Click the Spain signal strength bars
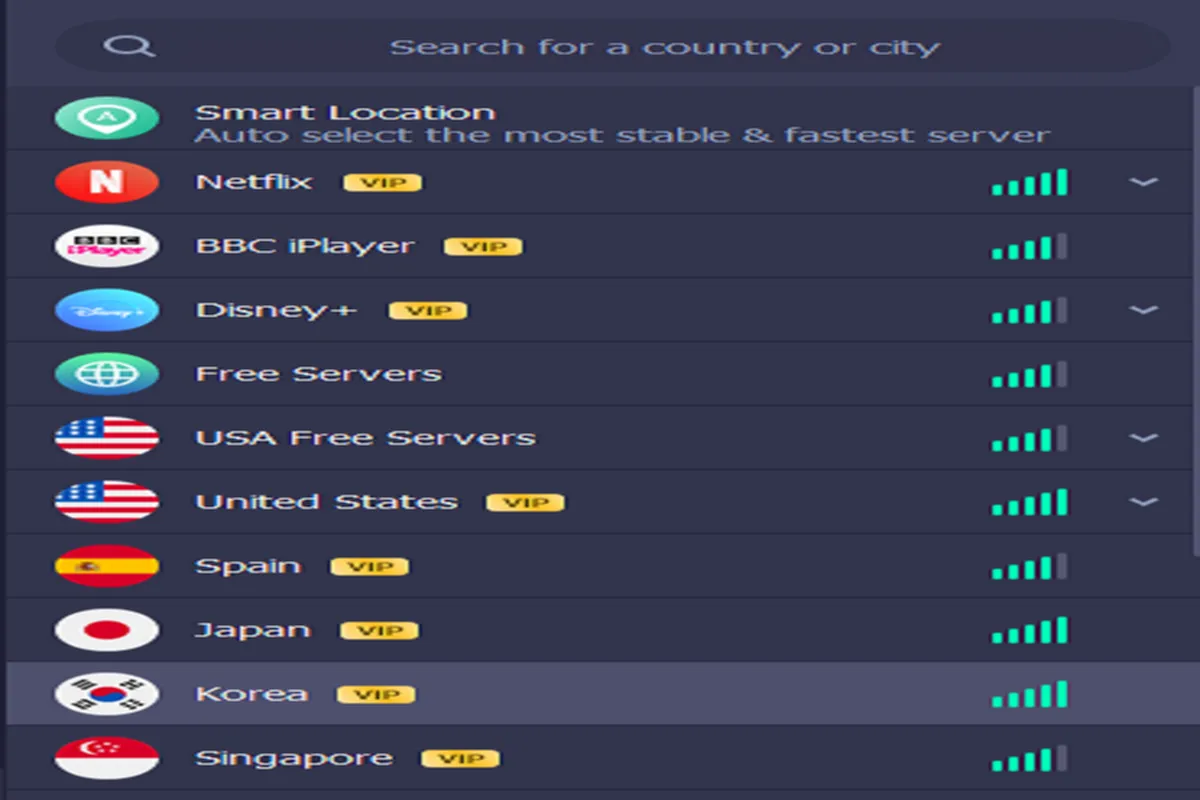Viewport: 1200px width, 800px height. point(1030,566)
